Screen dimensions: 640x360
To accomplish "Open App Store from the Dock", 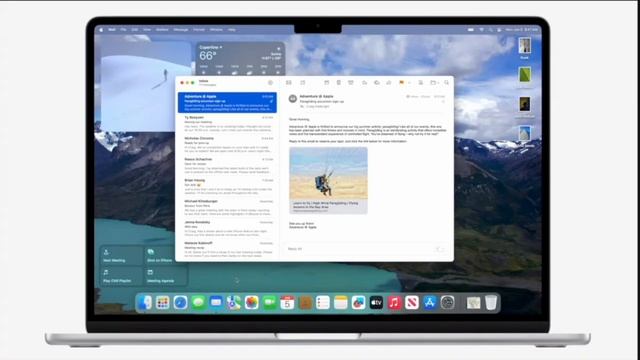I will point(430,302).
